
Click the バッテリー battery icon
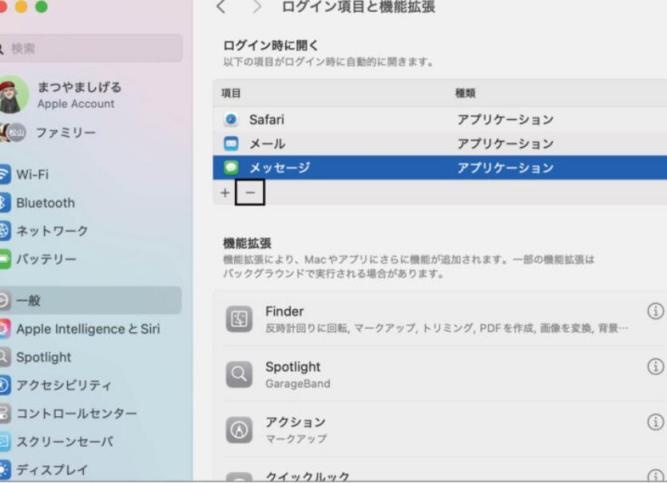4,259
